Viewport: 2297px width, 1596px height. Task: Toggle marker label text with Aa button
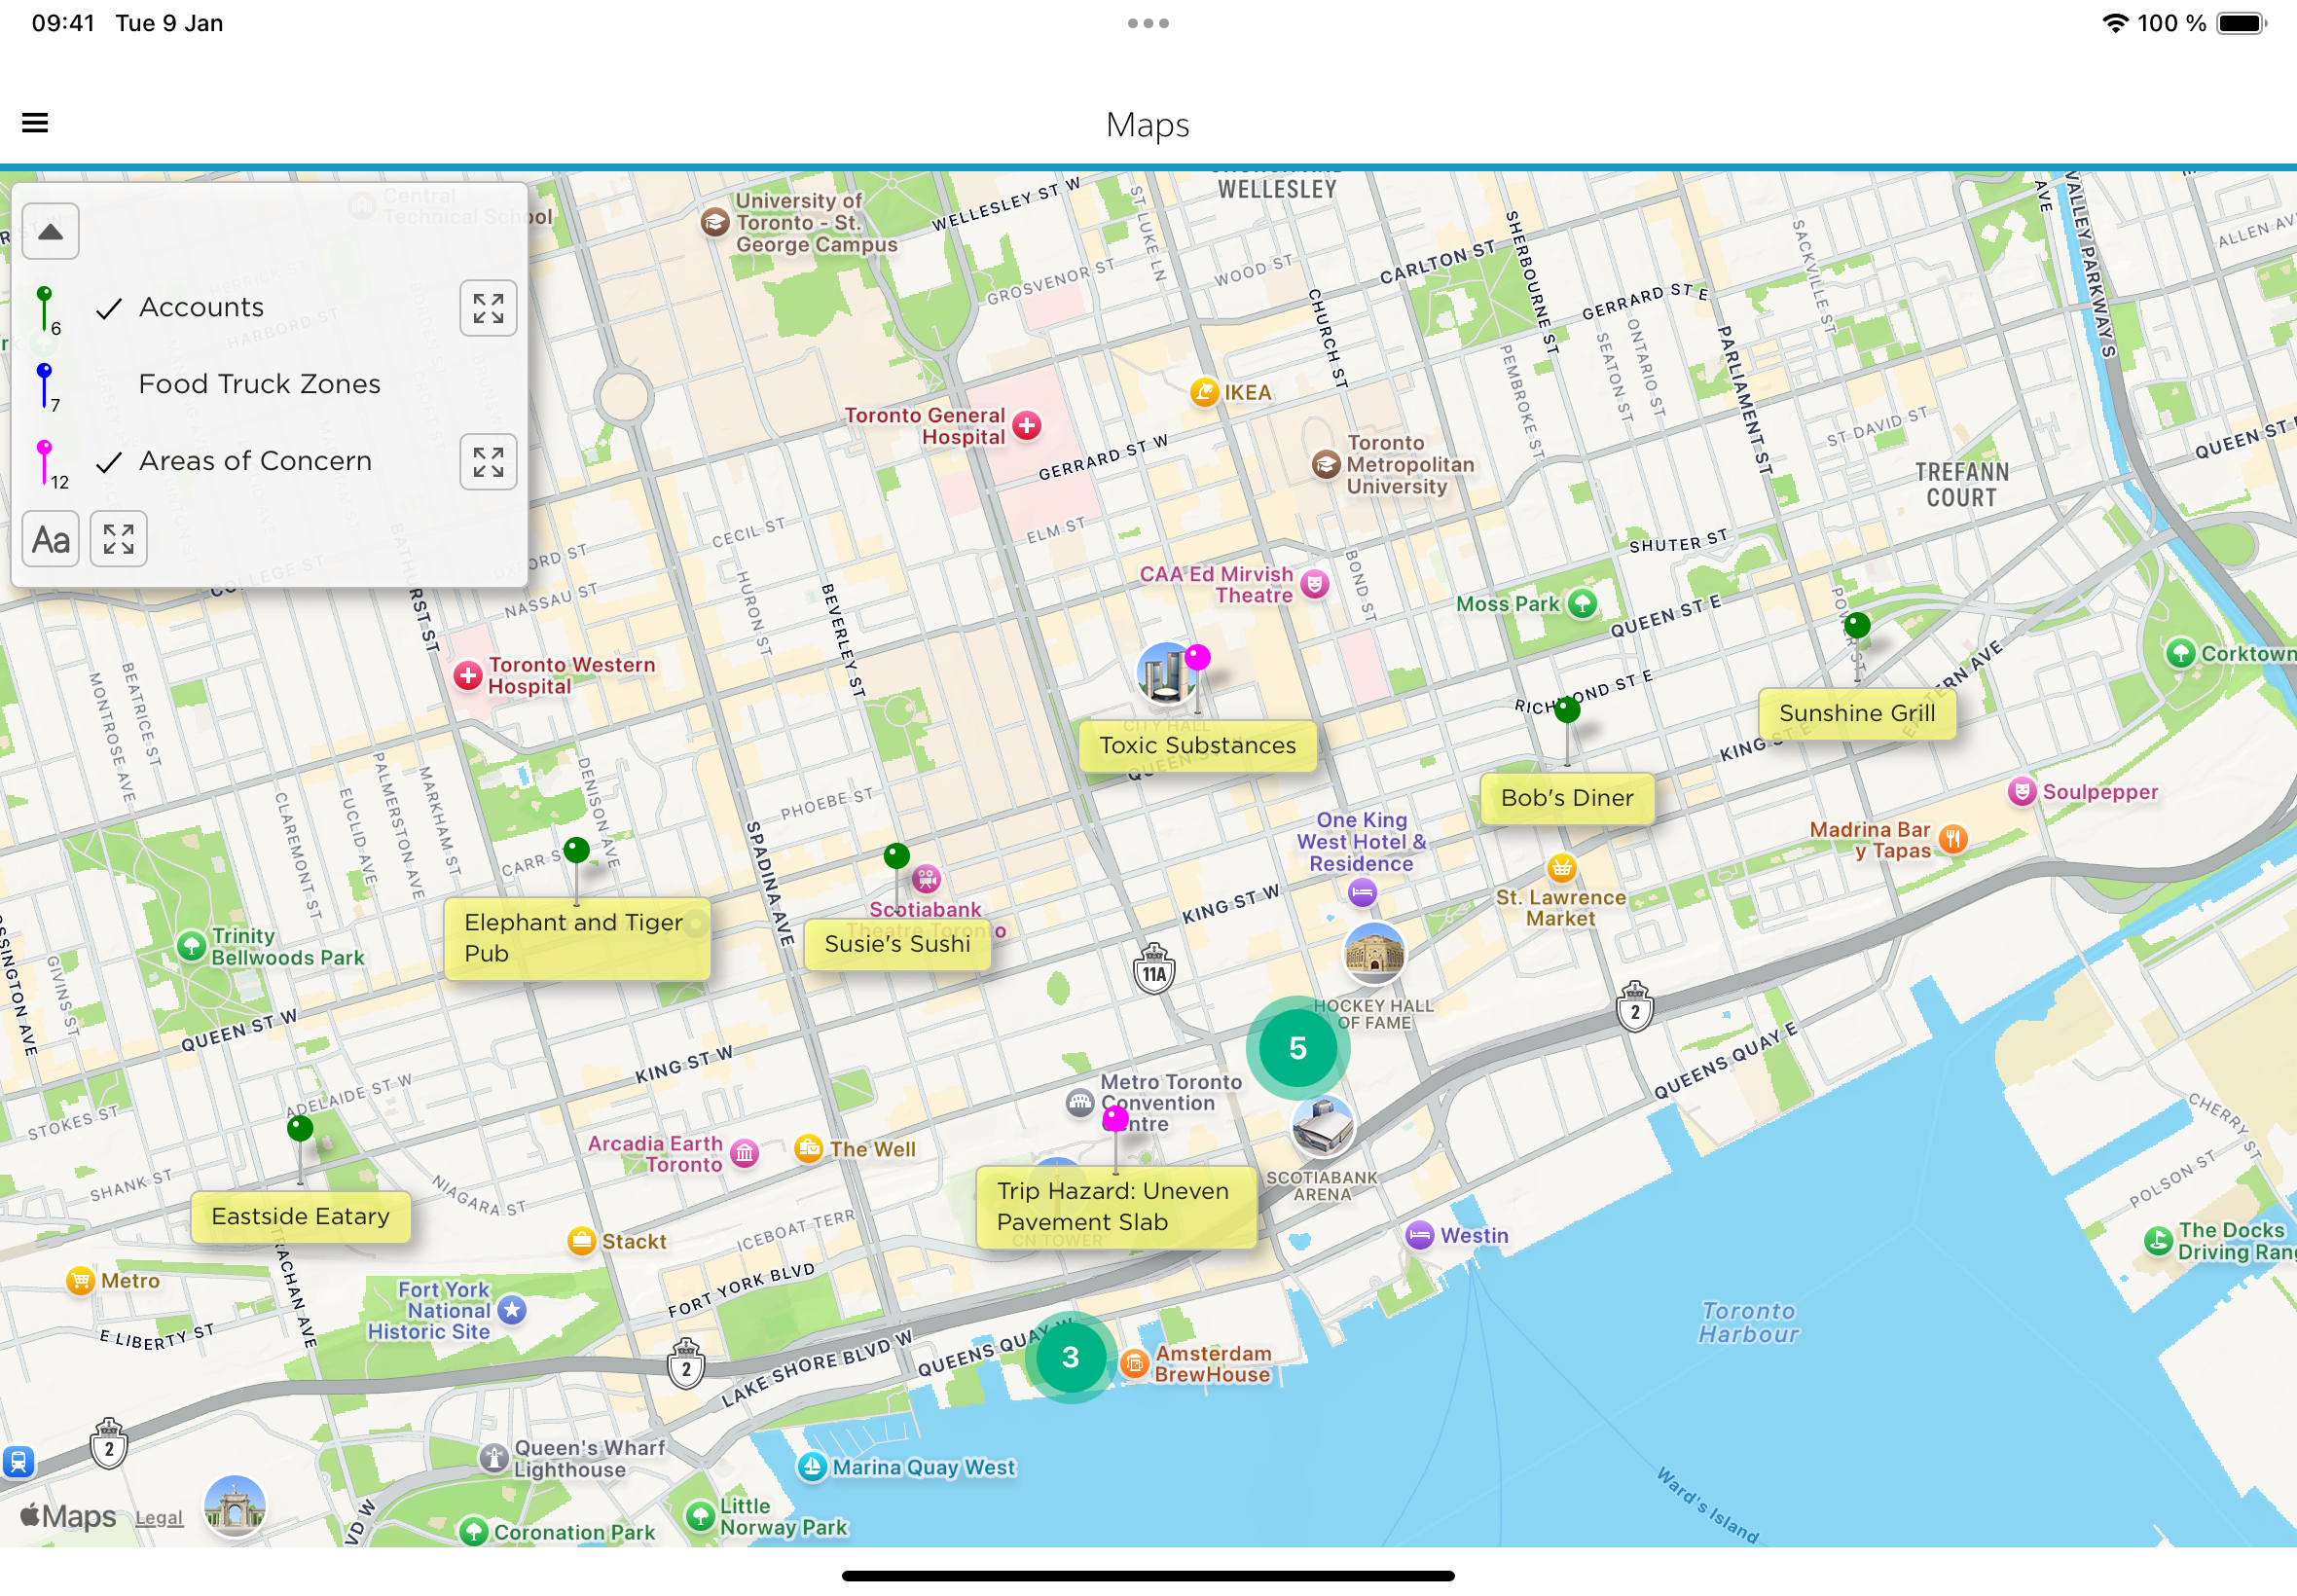(x=50, y=540)
